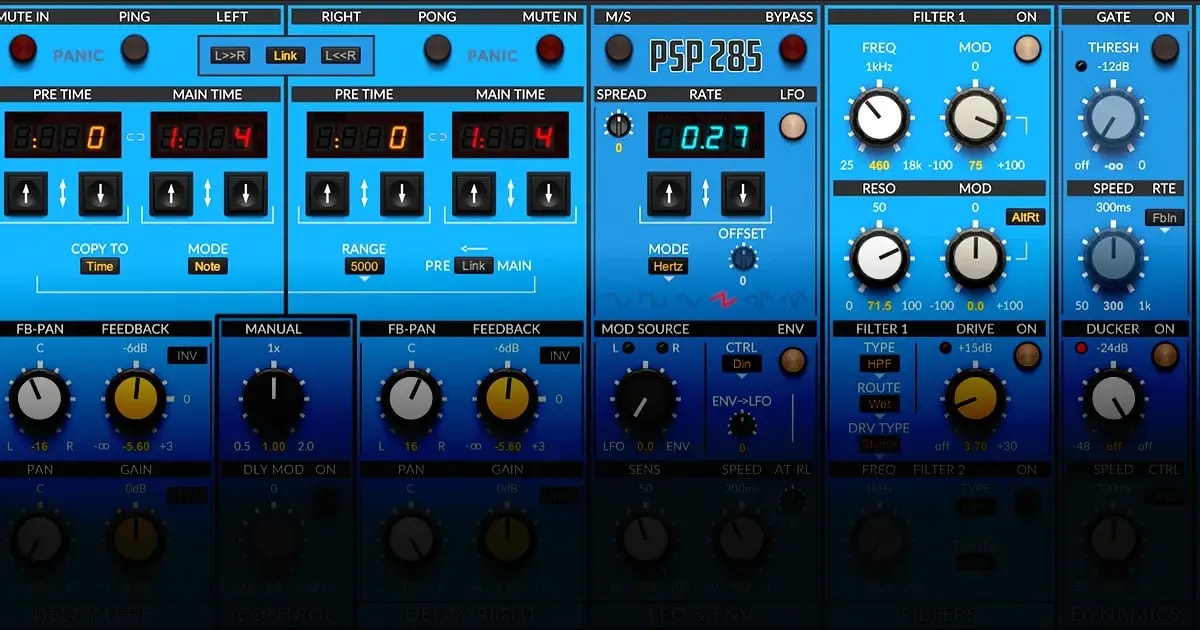
Task: Click right delay PRE TIME display
Action: coord(364,135)
